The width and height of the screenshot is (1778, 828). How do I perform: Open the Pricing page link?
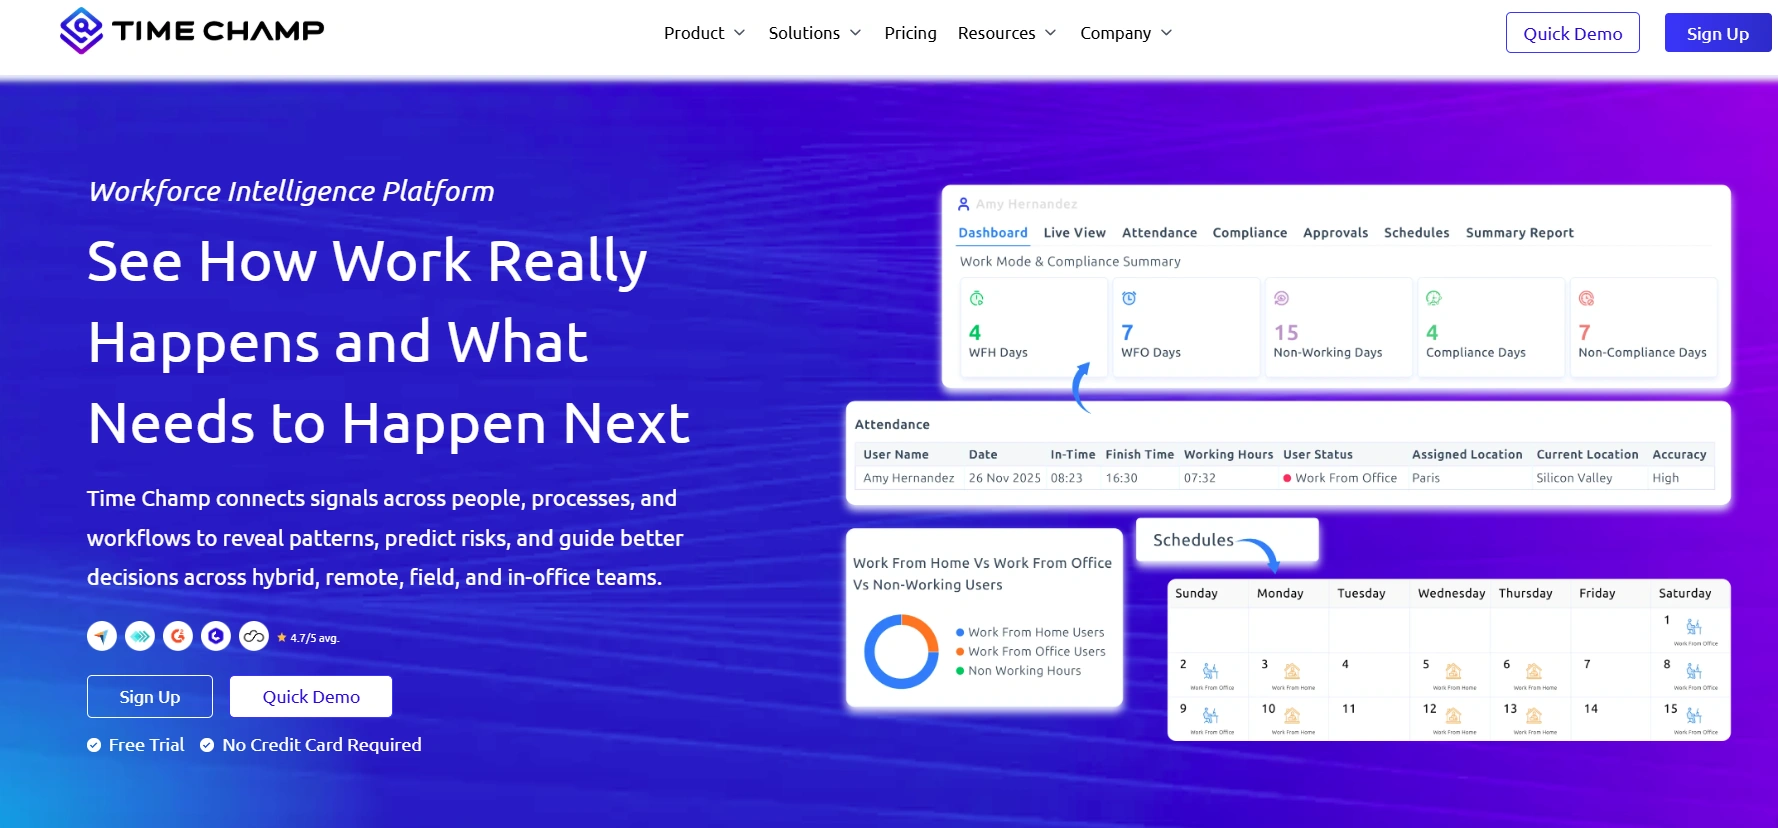[910, 33]
